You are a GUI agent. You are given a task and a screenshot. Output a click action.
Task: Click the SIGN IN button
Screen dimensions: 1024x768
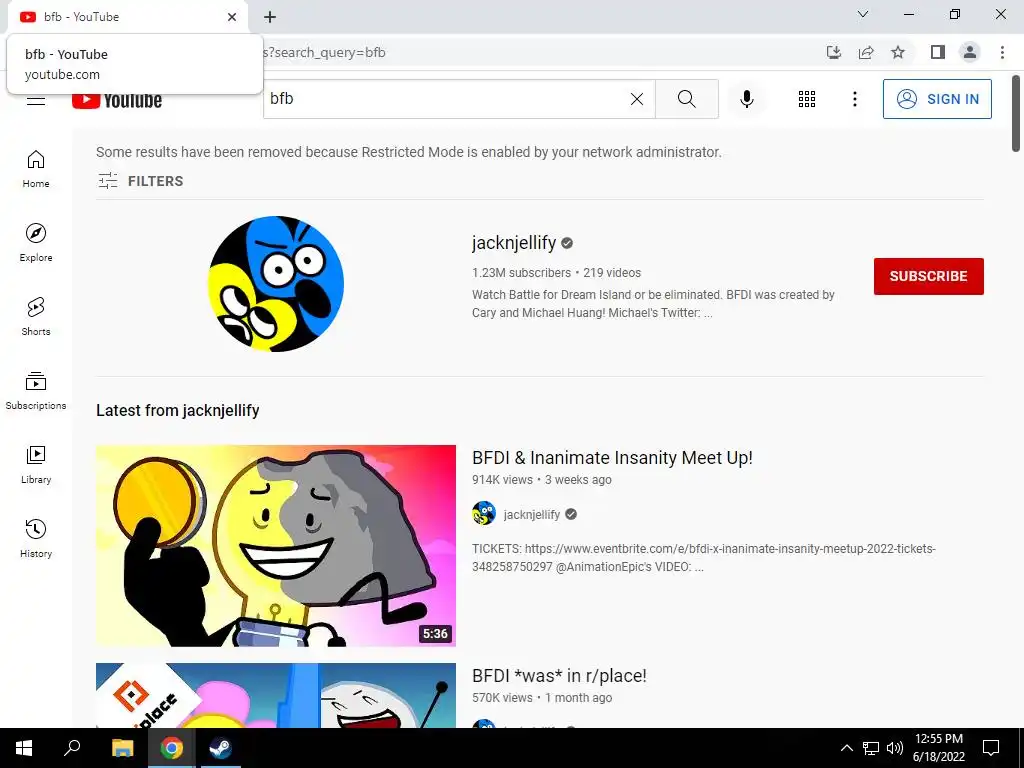coord(937,99)
